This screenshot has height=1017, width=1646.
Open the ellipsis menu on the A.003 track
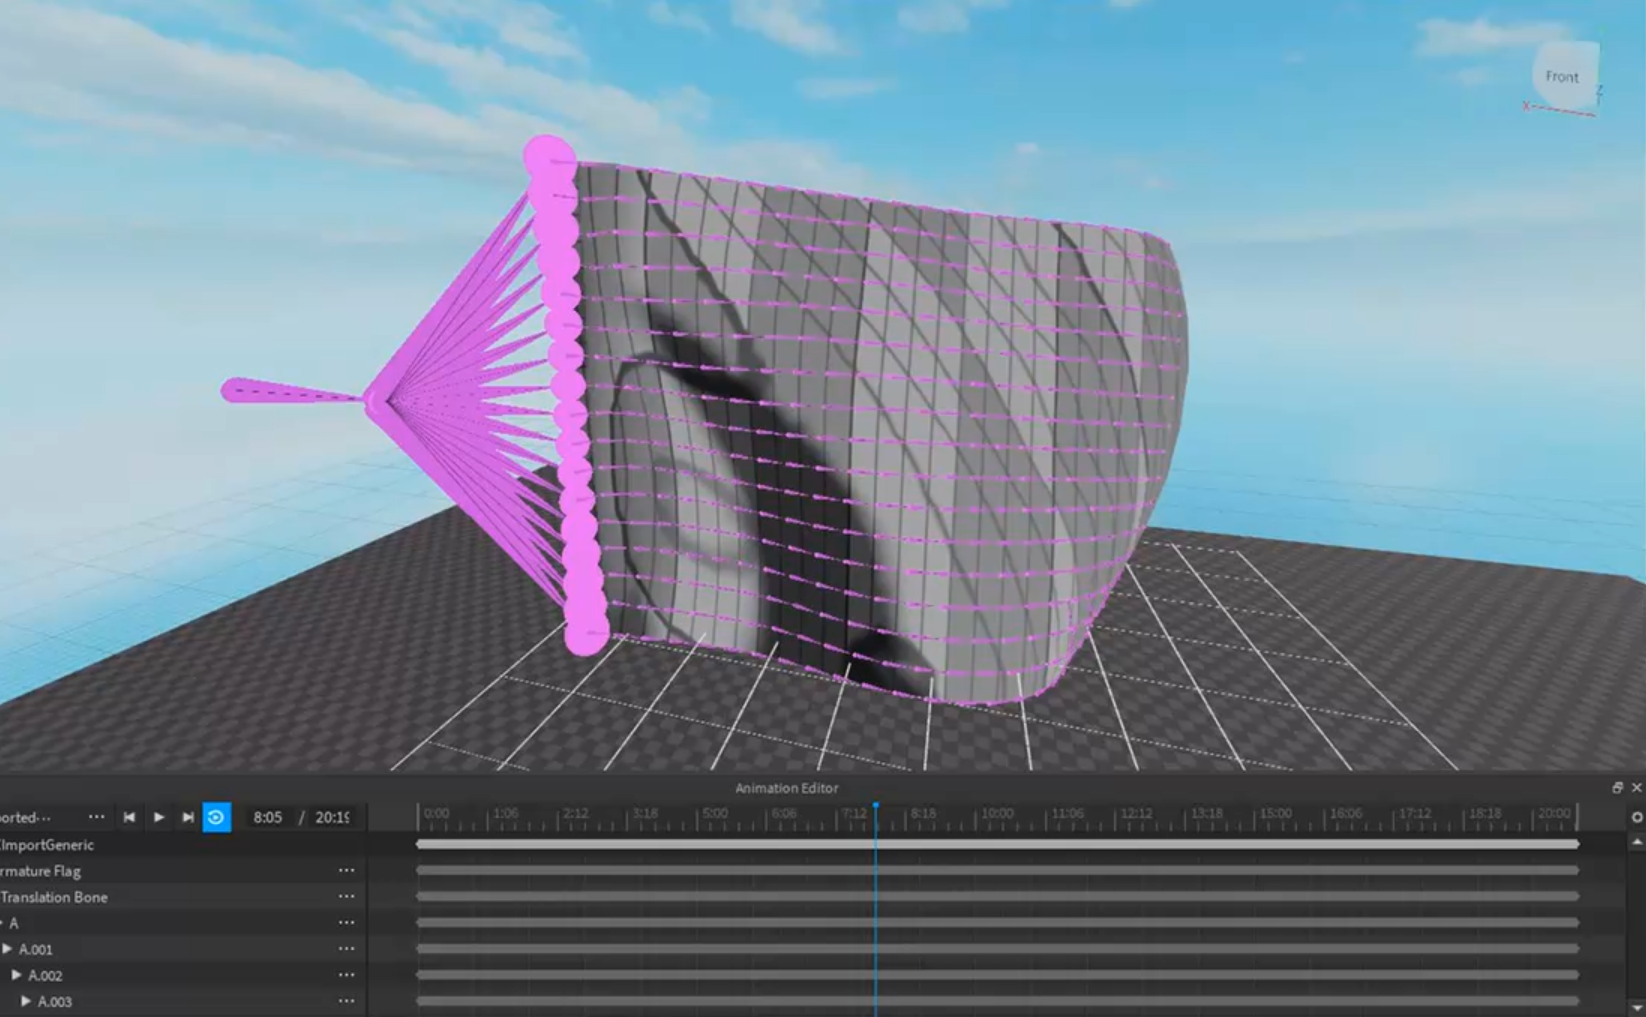coord(346,1000)
